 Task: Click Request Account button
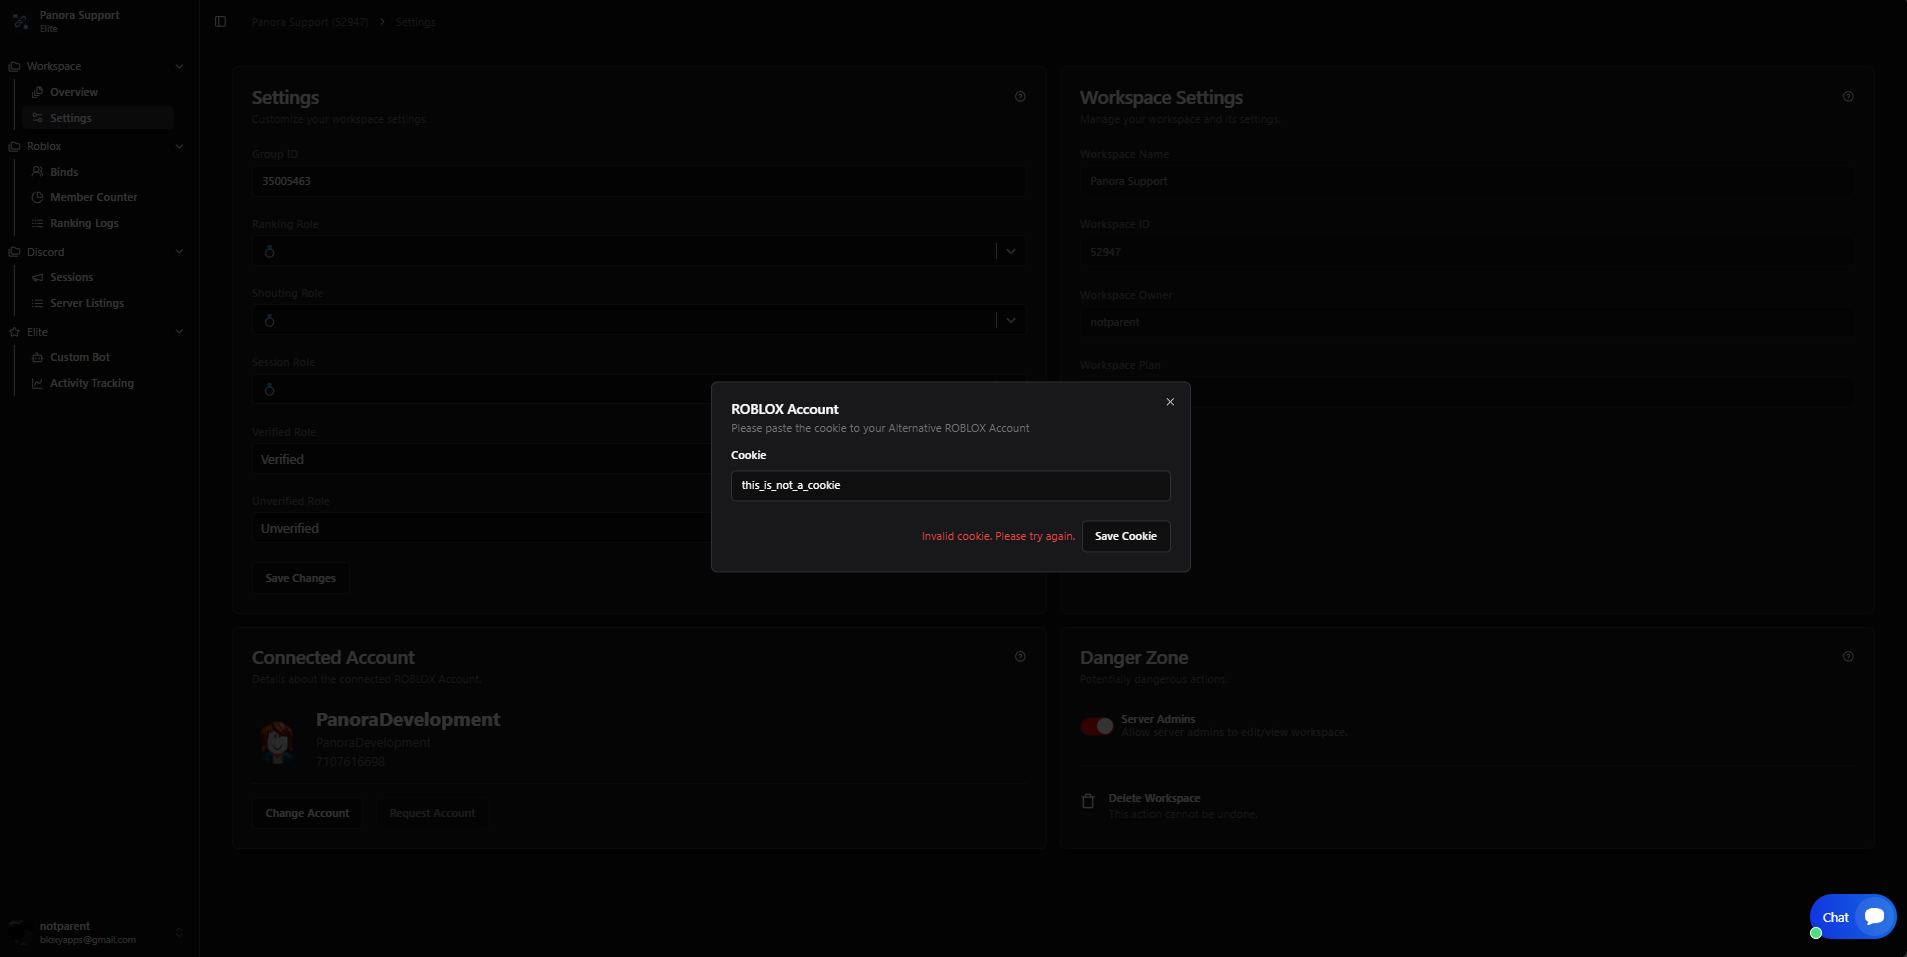click(432, 813)
